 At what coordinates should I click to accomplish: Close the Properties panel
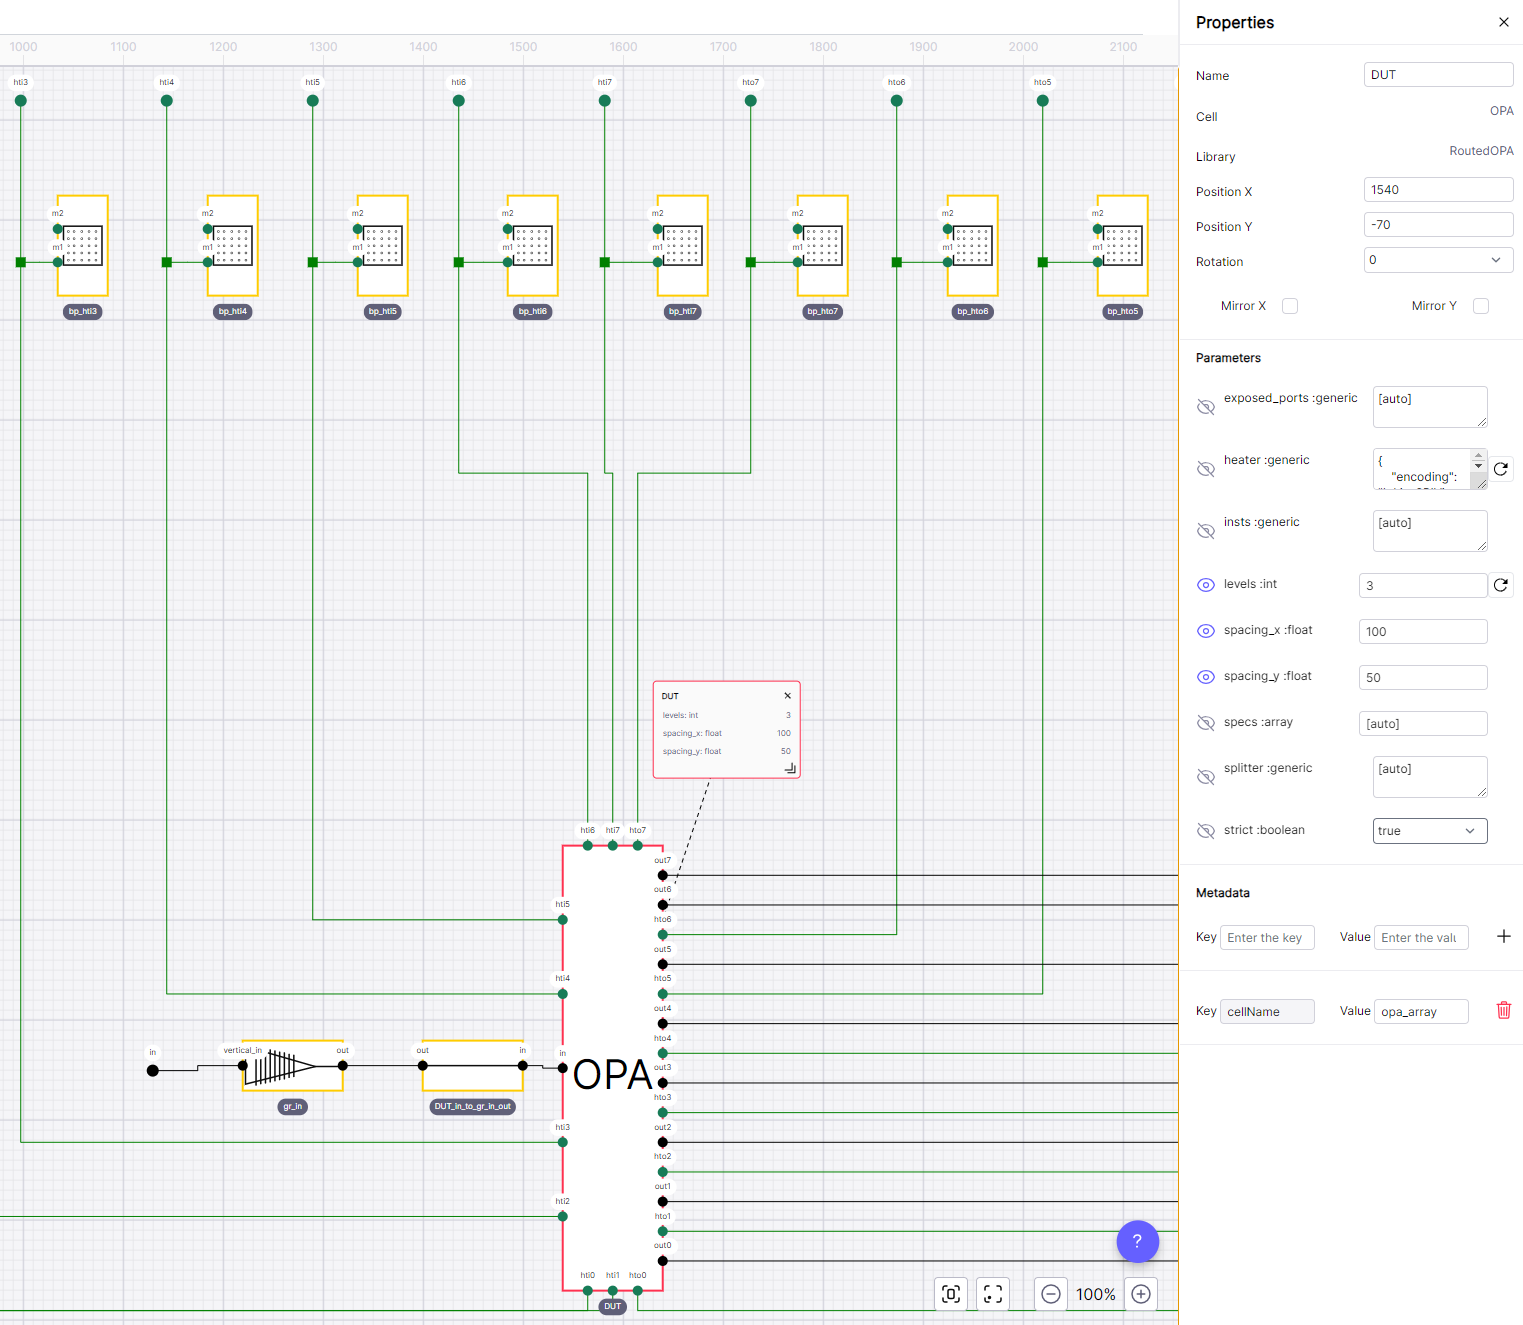click(x=1503, y=22)
